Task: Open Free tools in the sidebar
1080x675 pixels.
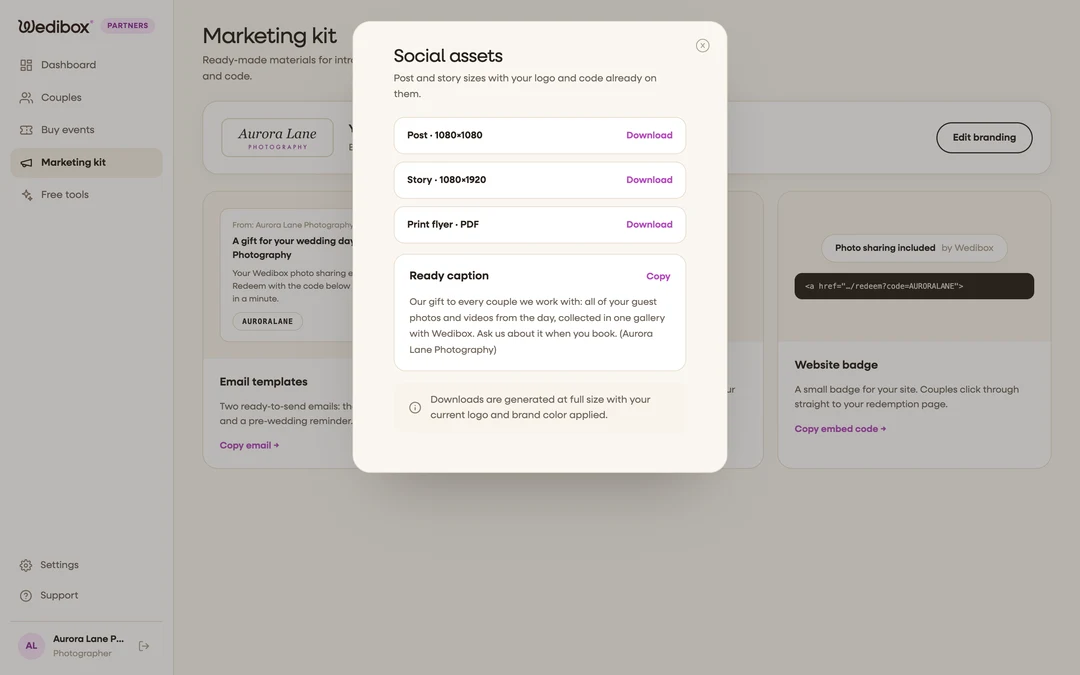Action: coord(86,195)
